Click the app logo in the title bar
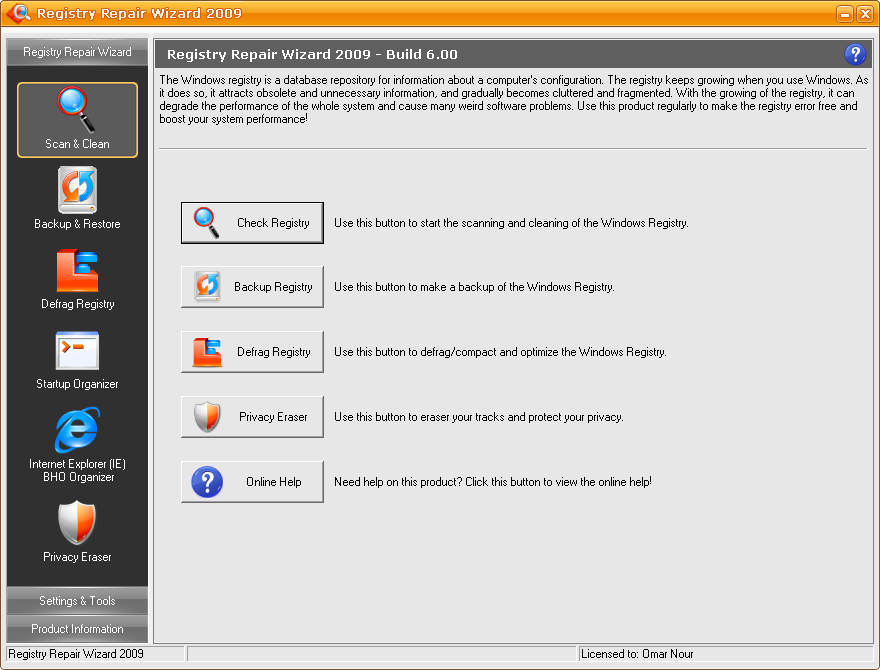Screen dimensions: 880x670 19,12
